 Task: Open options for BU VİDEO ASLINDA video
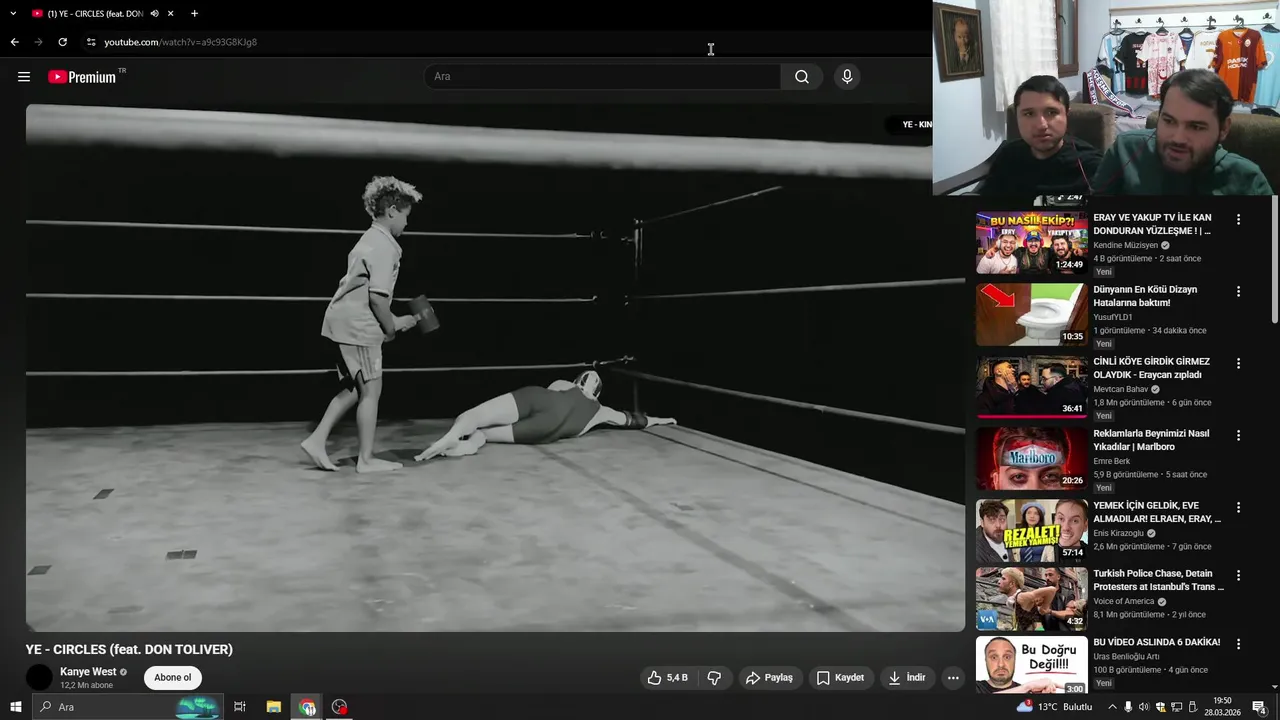point(1238,644)
